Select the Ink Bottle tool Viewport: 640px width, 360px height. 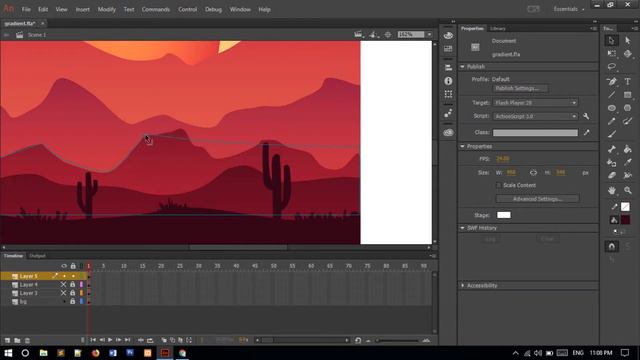(611, 163)
